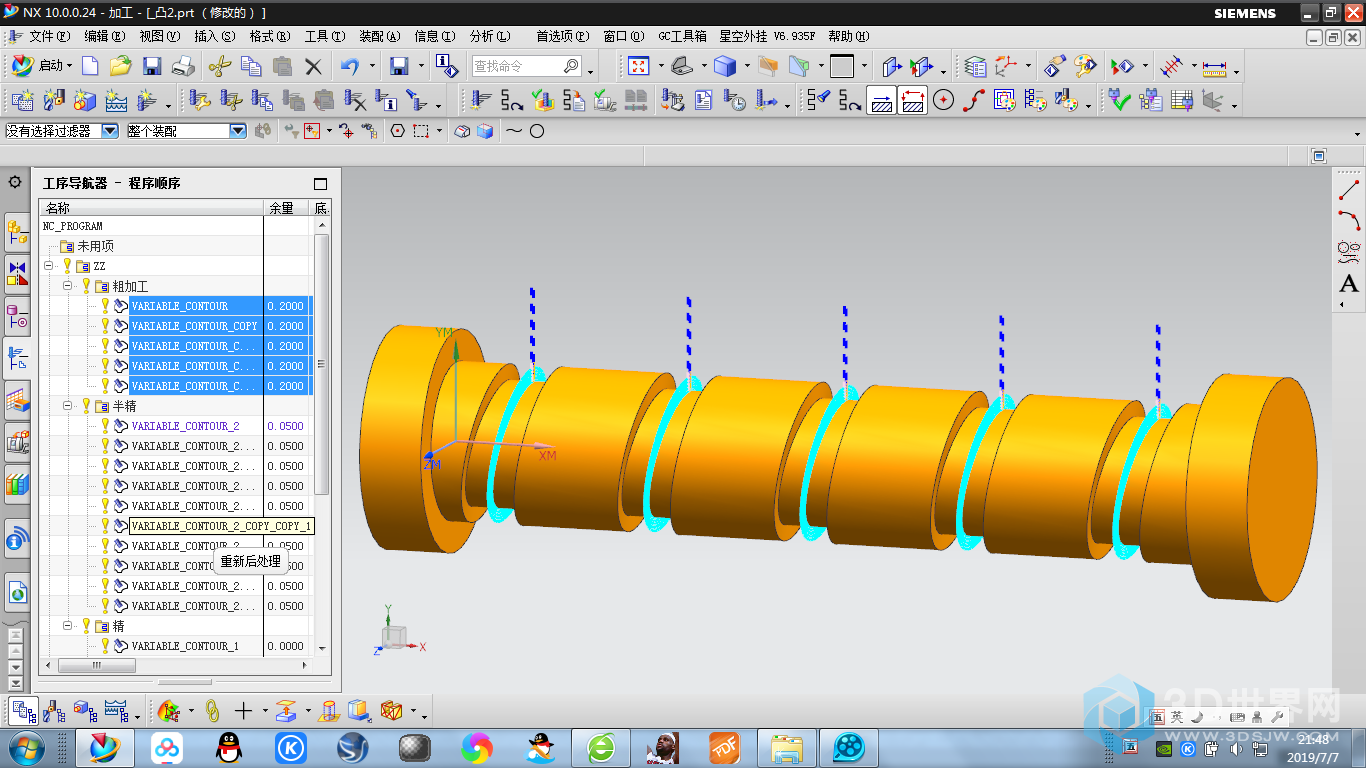
Task: Click the WCS orientation axes icon
Action: tap(1006, 66)
